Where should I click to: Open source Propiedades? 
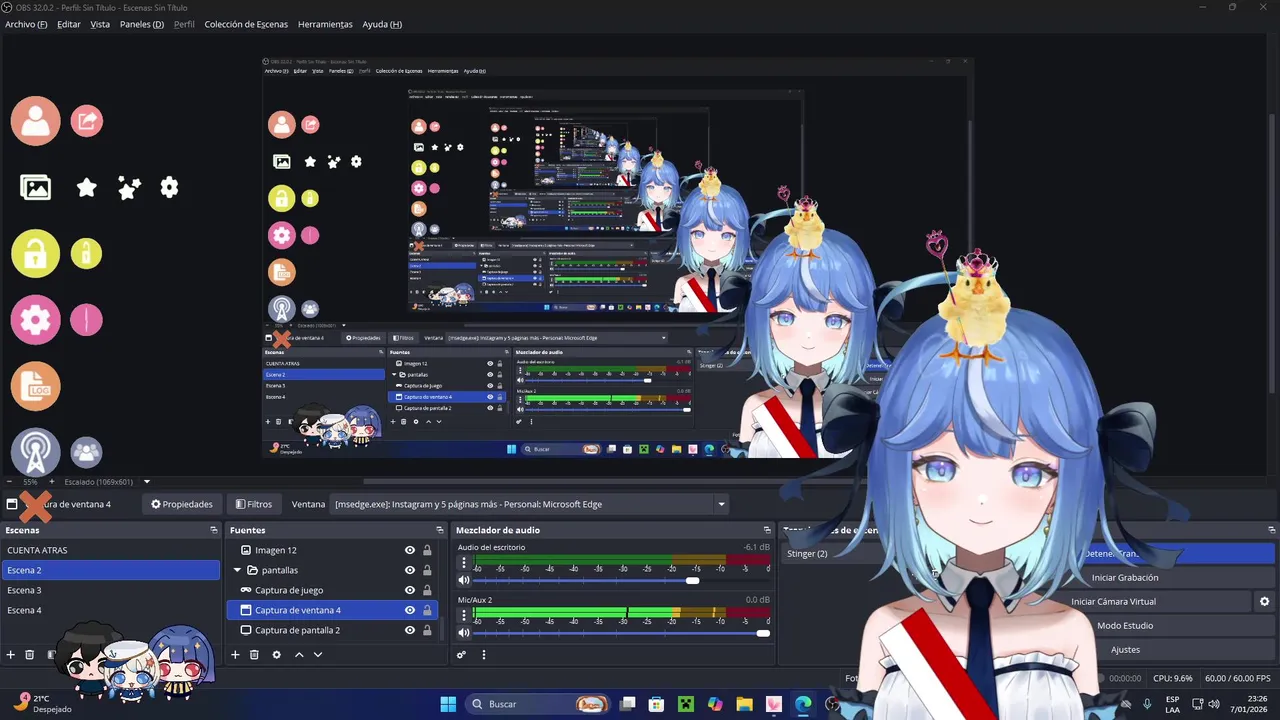(182, 504)
